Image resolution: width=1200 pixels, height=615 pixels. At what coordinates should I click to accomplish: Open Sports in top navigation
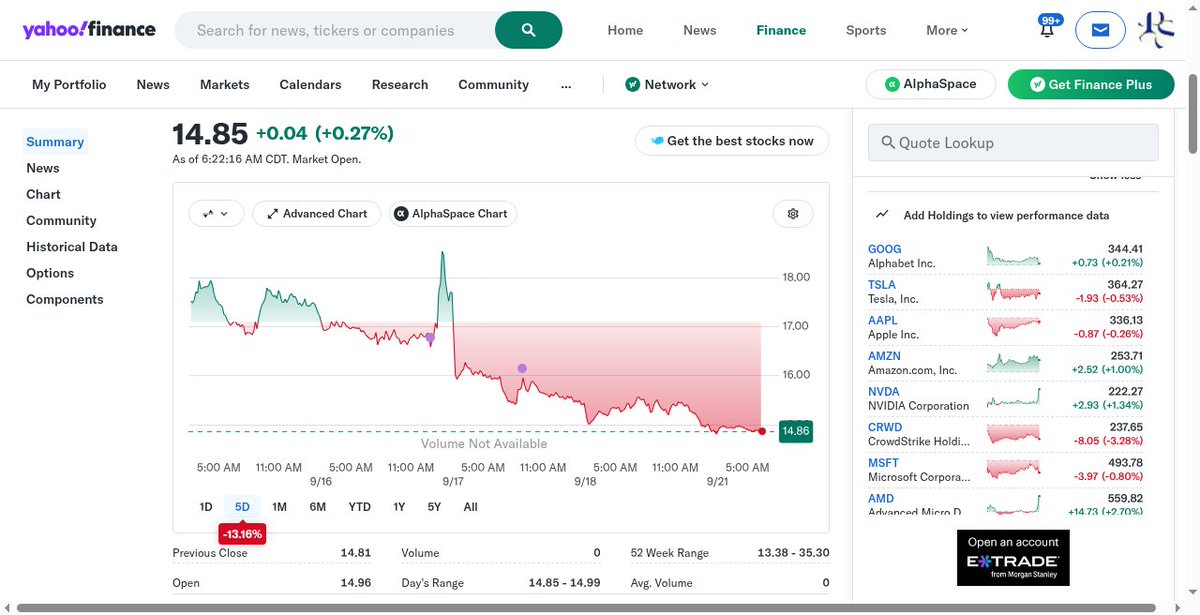click(866, 30)
